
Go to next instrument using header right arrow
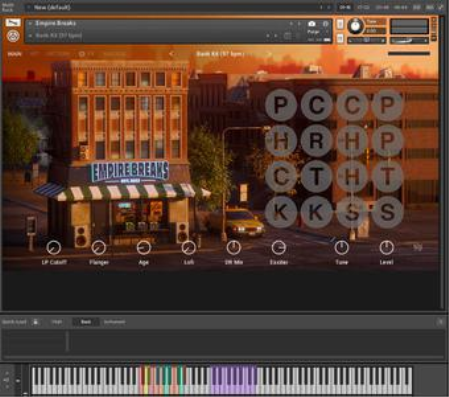[299, 24]
